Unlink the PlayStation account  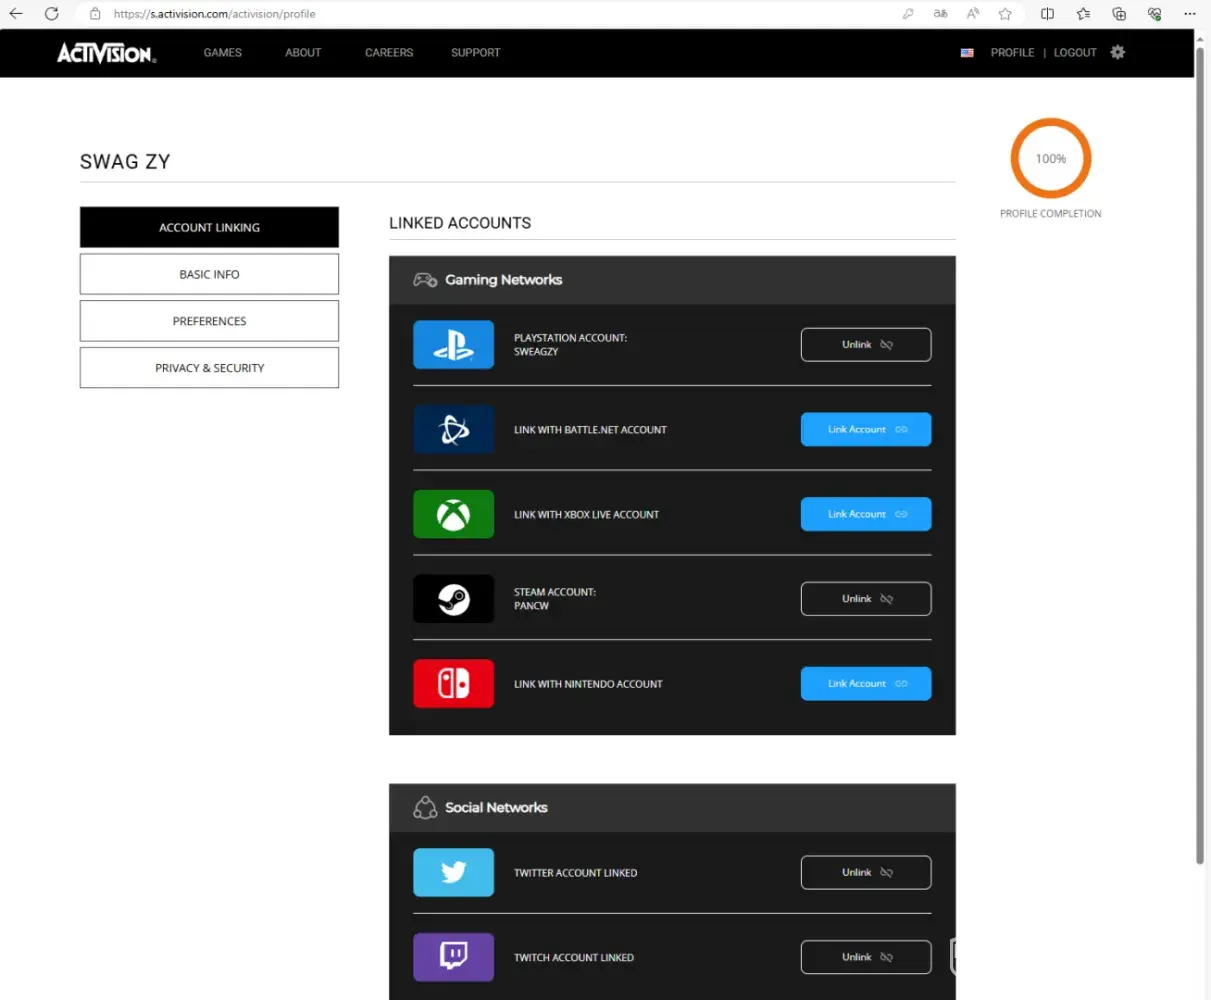pyautogui.click(x=865, y=345)
